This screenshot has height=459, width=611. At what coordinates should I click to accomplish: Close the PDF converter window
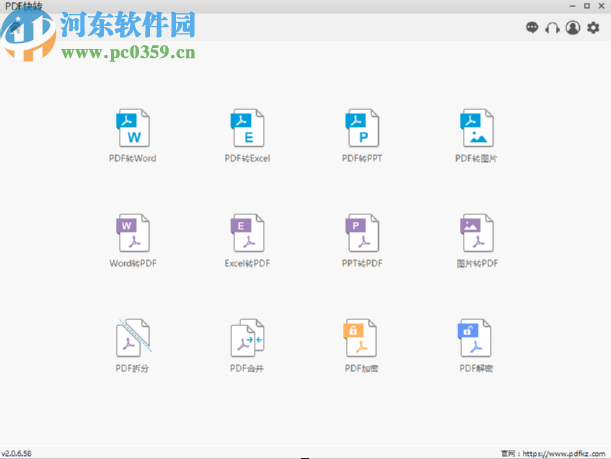(601, 6)
